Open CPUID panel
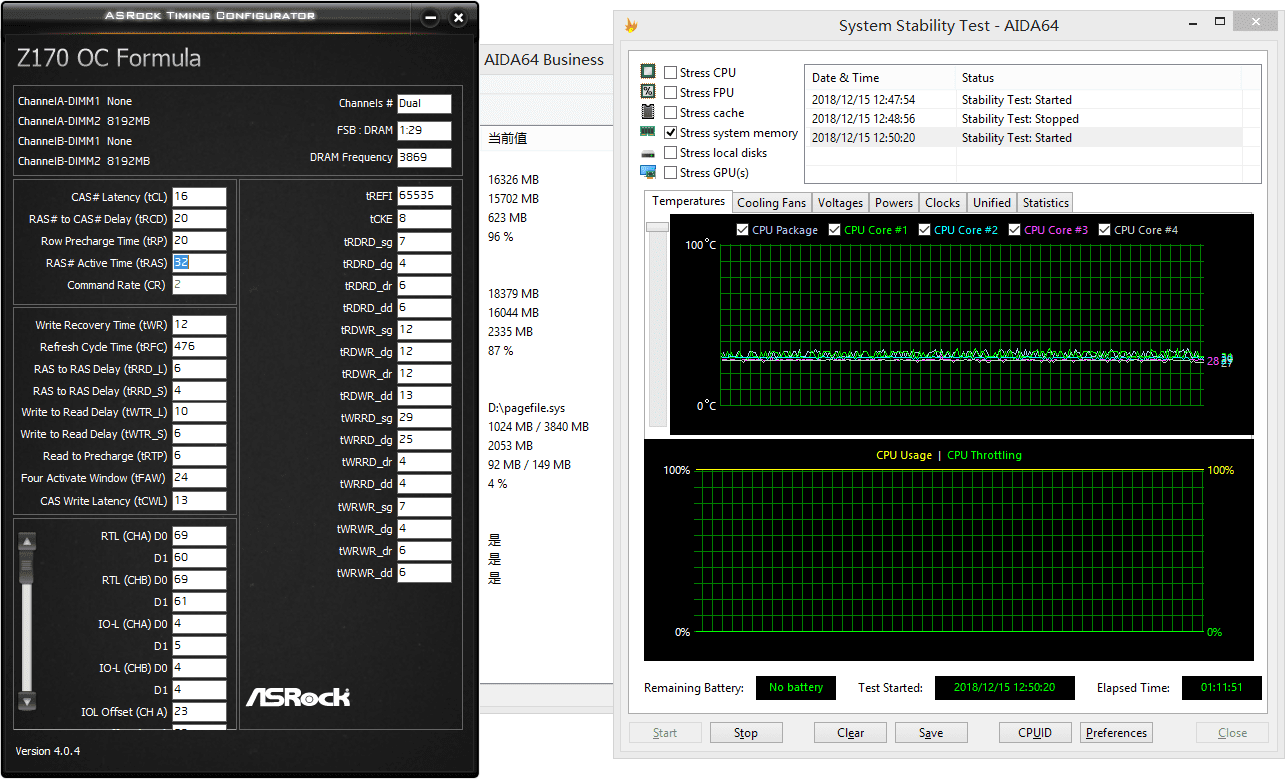The height and width of the screenshot is (780, 1285). click(1035, 733)
